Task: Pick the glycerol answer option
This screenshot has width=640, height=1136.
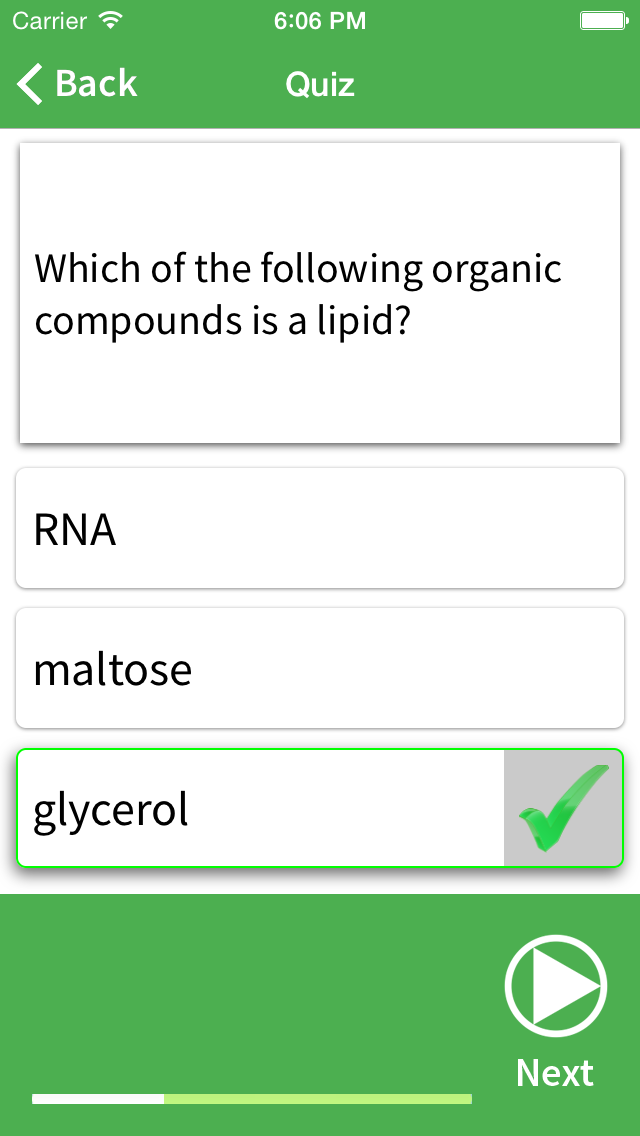Action: click(260, 808)
